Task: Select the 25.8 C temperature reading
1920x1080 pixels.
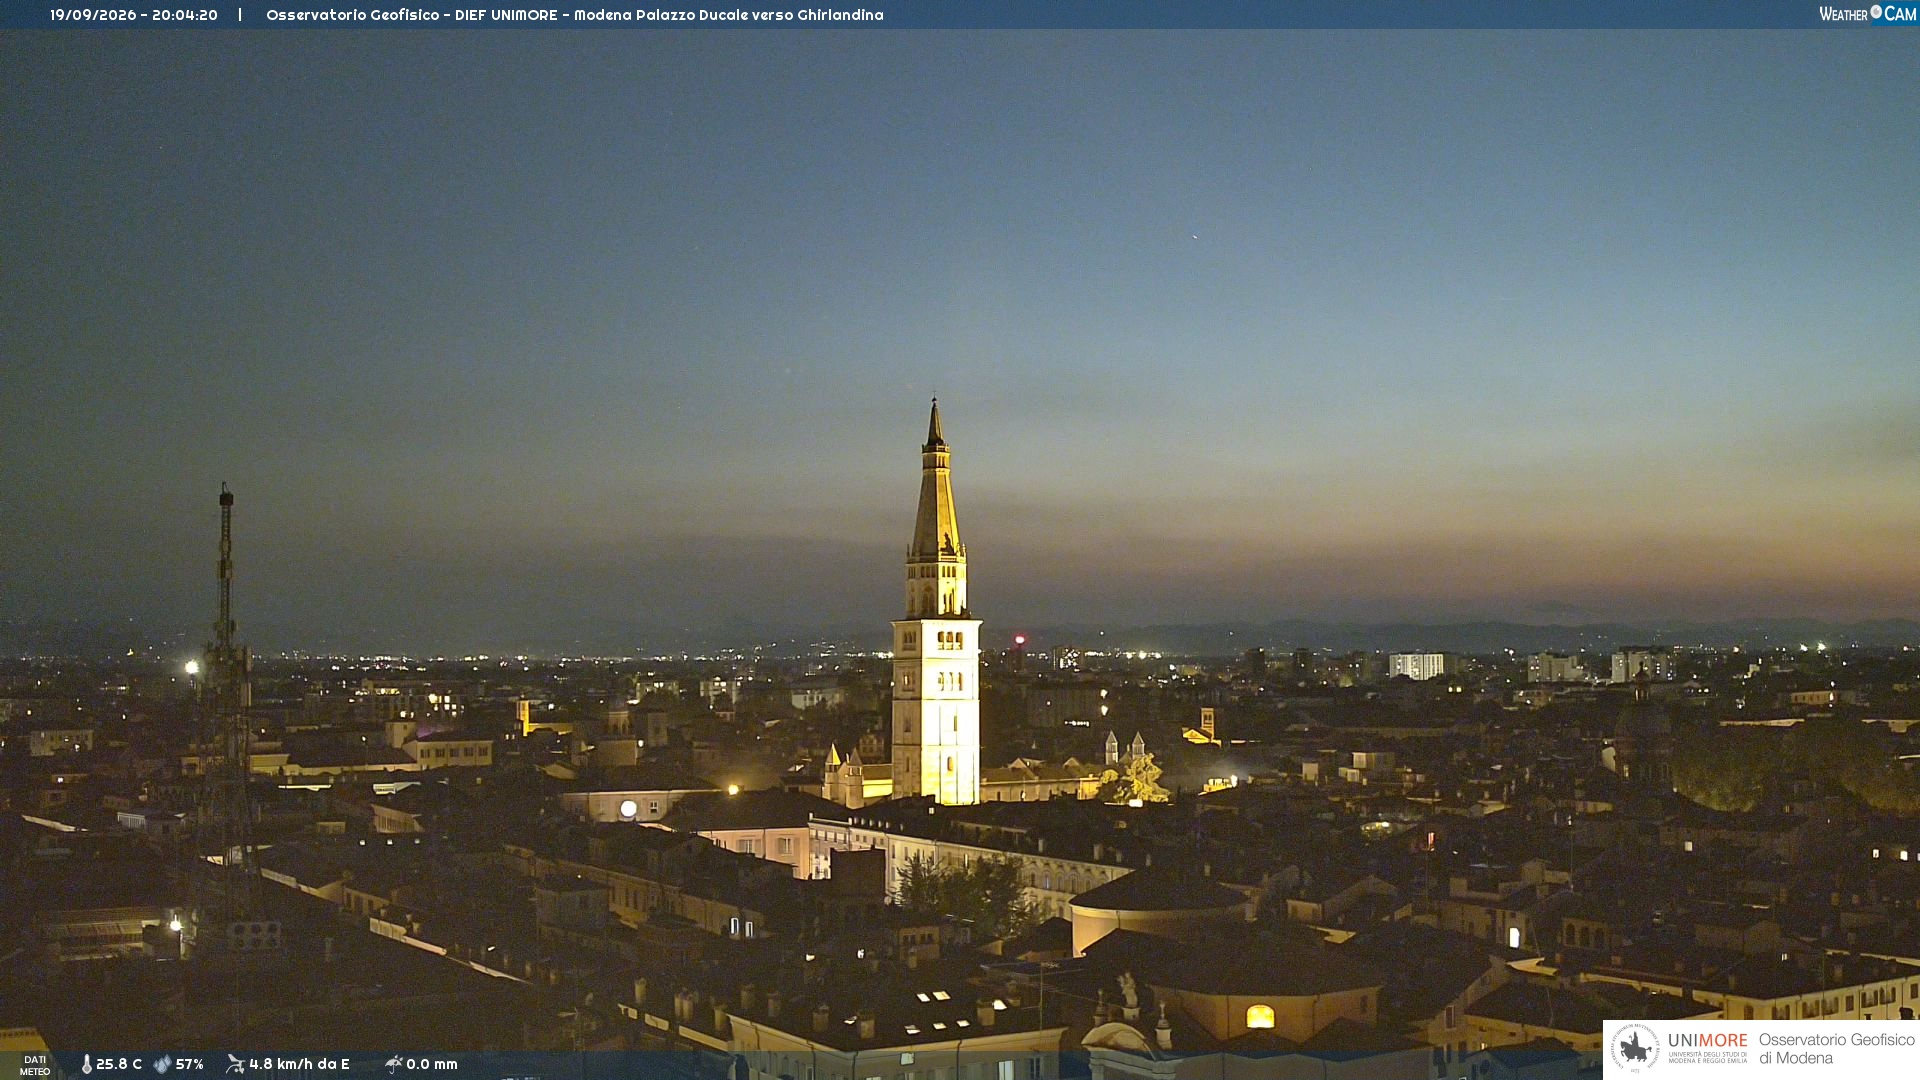Action: pos(119,1065)
